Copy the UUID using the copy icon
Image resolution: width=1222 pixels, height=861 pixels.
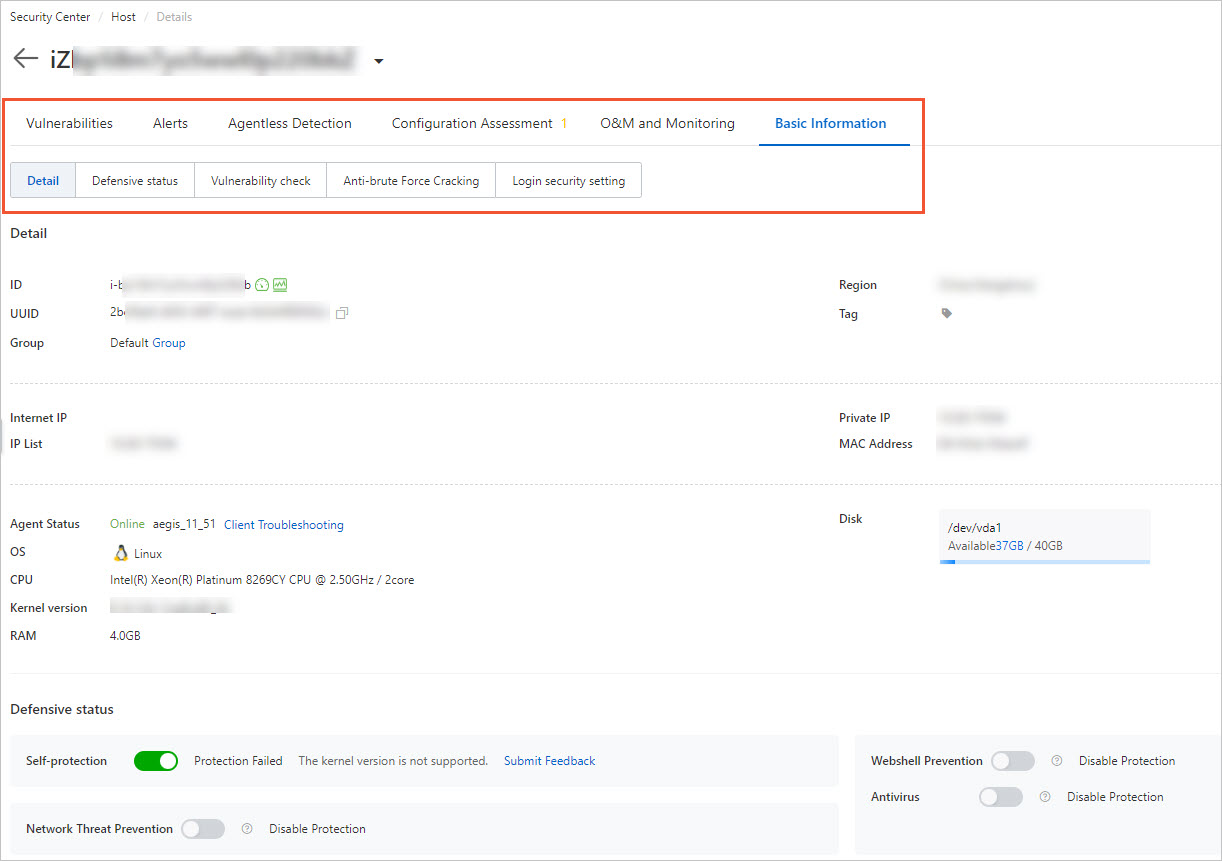(341, 313)
